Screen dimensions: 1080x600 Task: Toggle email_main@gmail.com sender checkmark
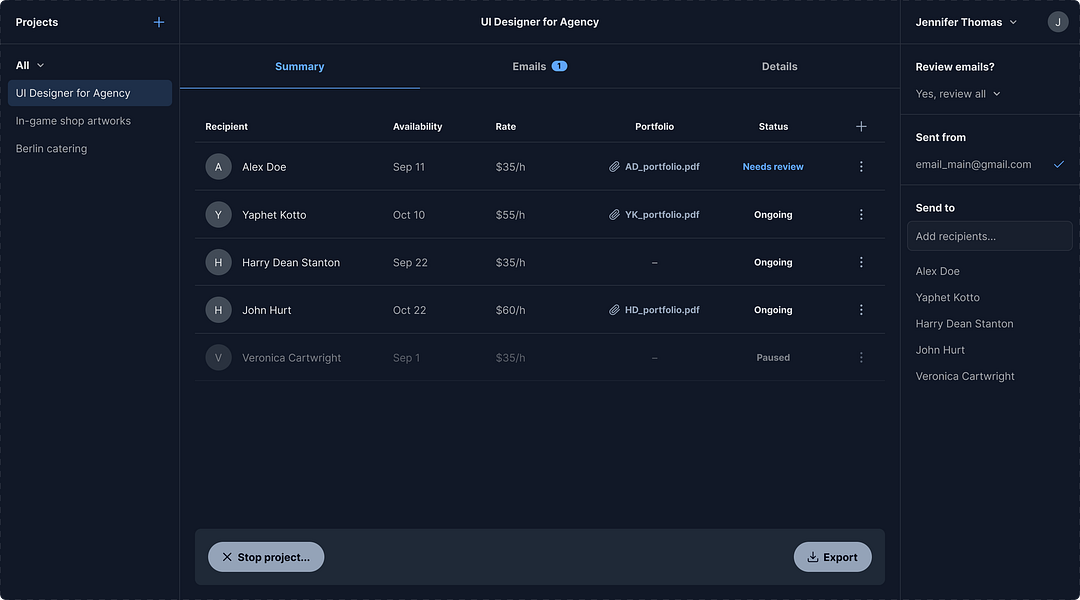pyautogui.click(x=1059, y=164)
